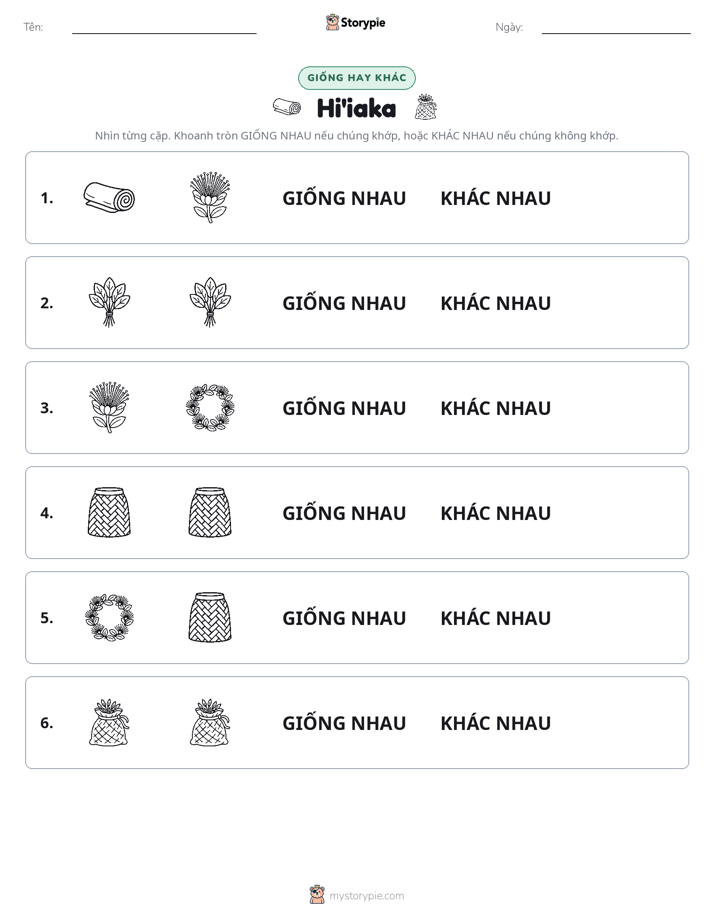Screen dimensions: 714x924
Task: Select the left leaf bundle in row 2
Action: point(109,302)
